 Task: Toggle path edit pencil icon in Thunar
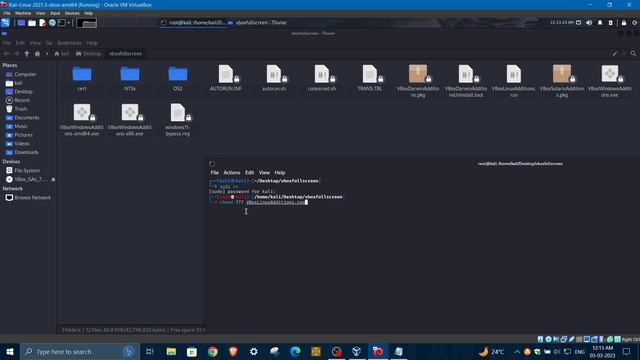click(615, 53)
